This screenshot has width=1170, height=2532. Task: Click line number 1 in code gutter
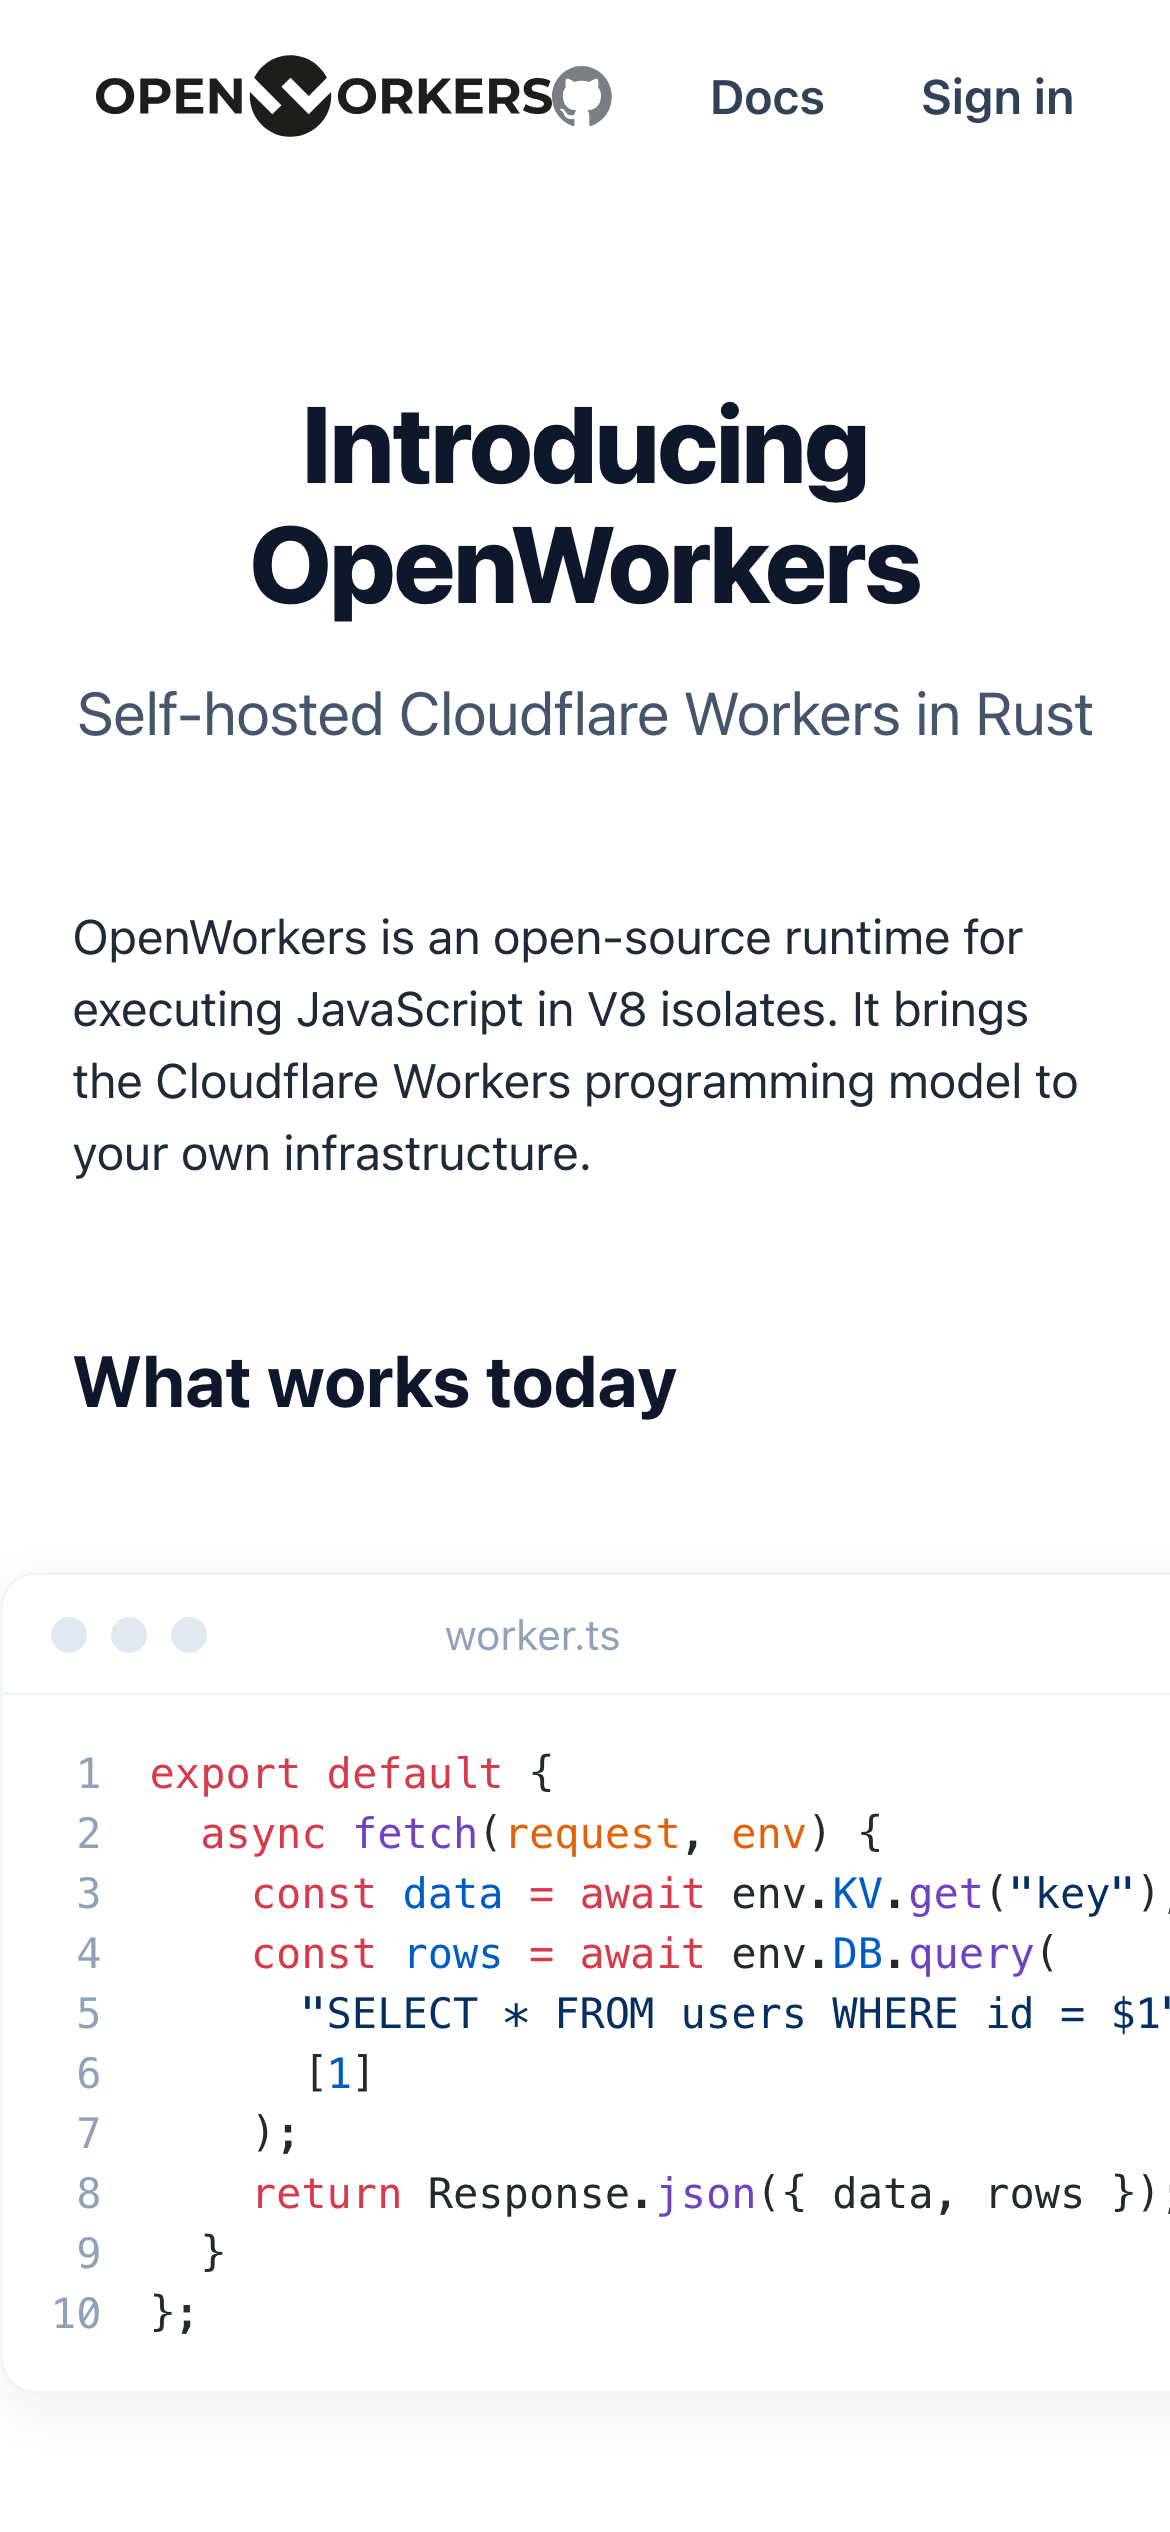click(x=89, y=1773)
